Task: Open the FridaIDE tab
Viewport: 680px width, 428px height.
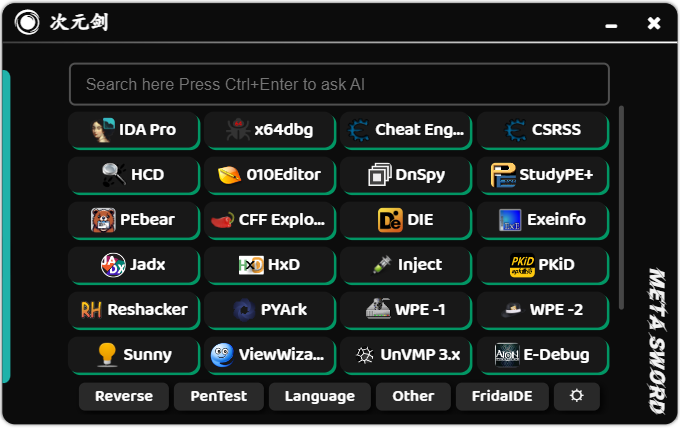Action: tap(502, 396)
